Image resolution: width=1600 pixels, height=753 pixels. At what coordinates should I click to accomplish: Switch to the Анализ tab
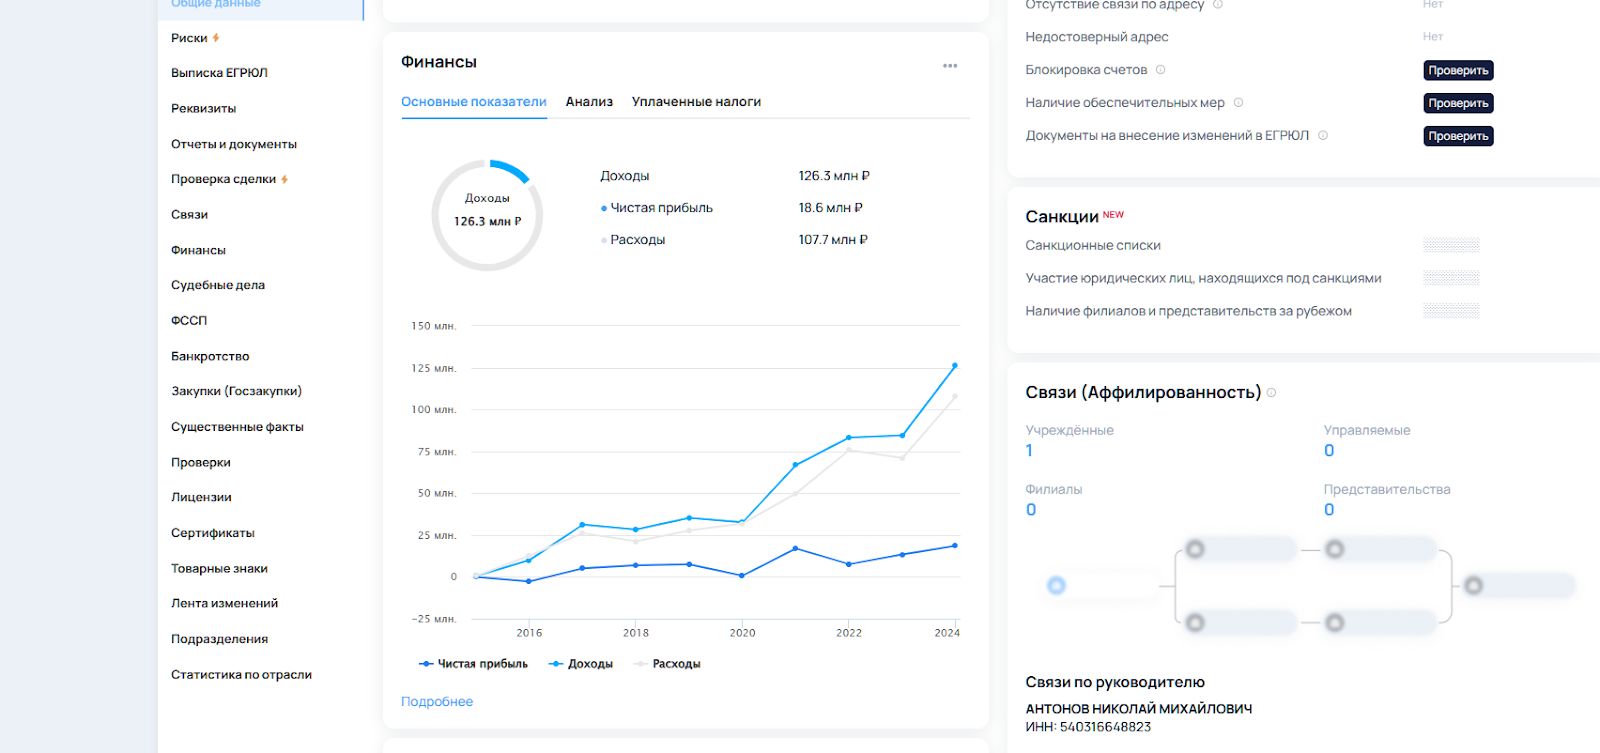[x=589, y=102]
